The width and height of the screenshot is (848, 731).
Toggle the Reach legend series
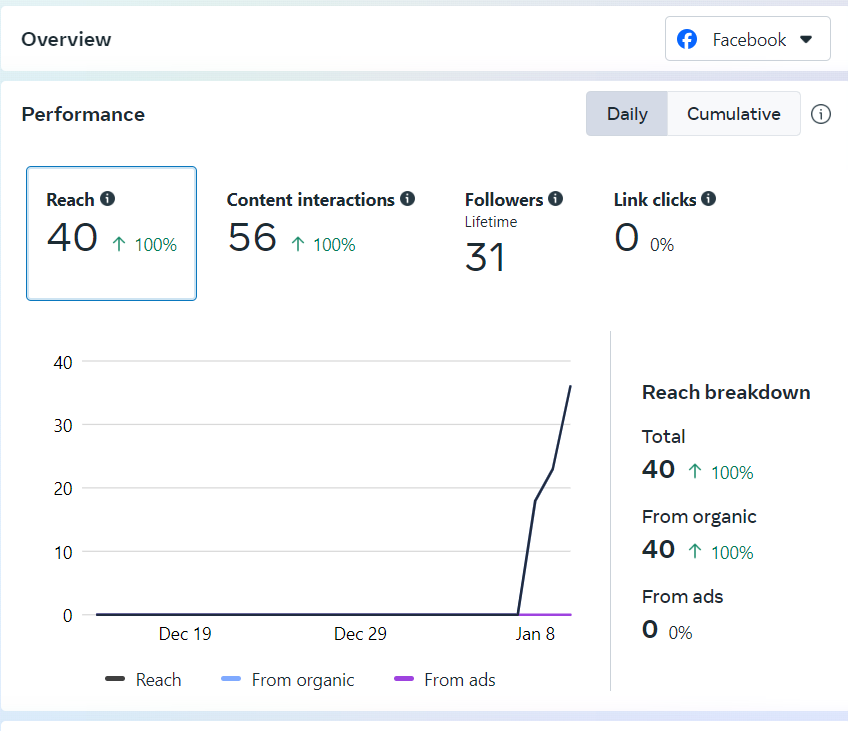click(x=144, y=680)
